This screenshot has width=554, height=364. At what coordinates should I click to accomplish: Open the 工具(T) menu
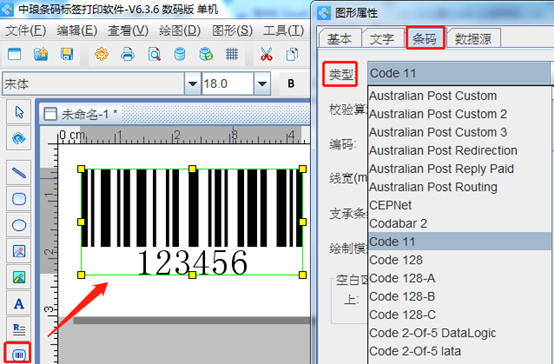coord(283,31)
